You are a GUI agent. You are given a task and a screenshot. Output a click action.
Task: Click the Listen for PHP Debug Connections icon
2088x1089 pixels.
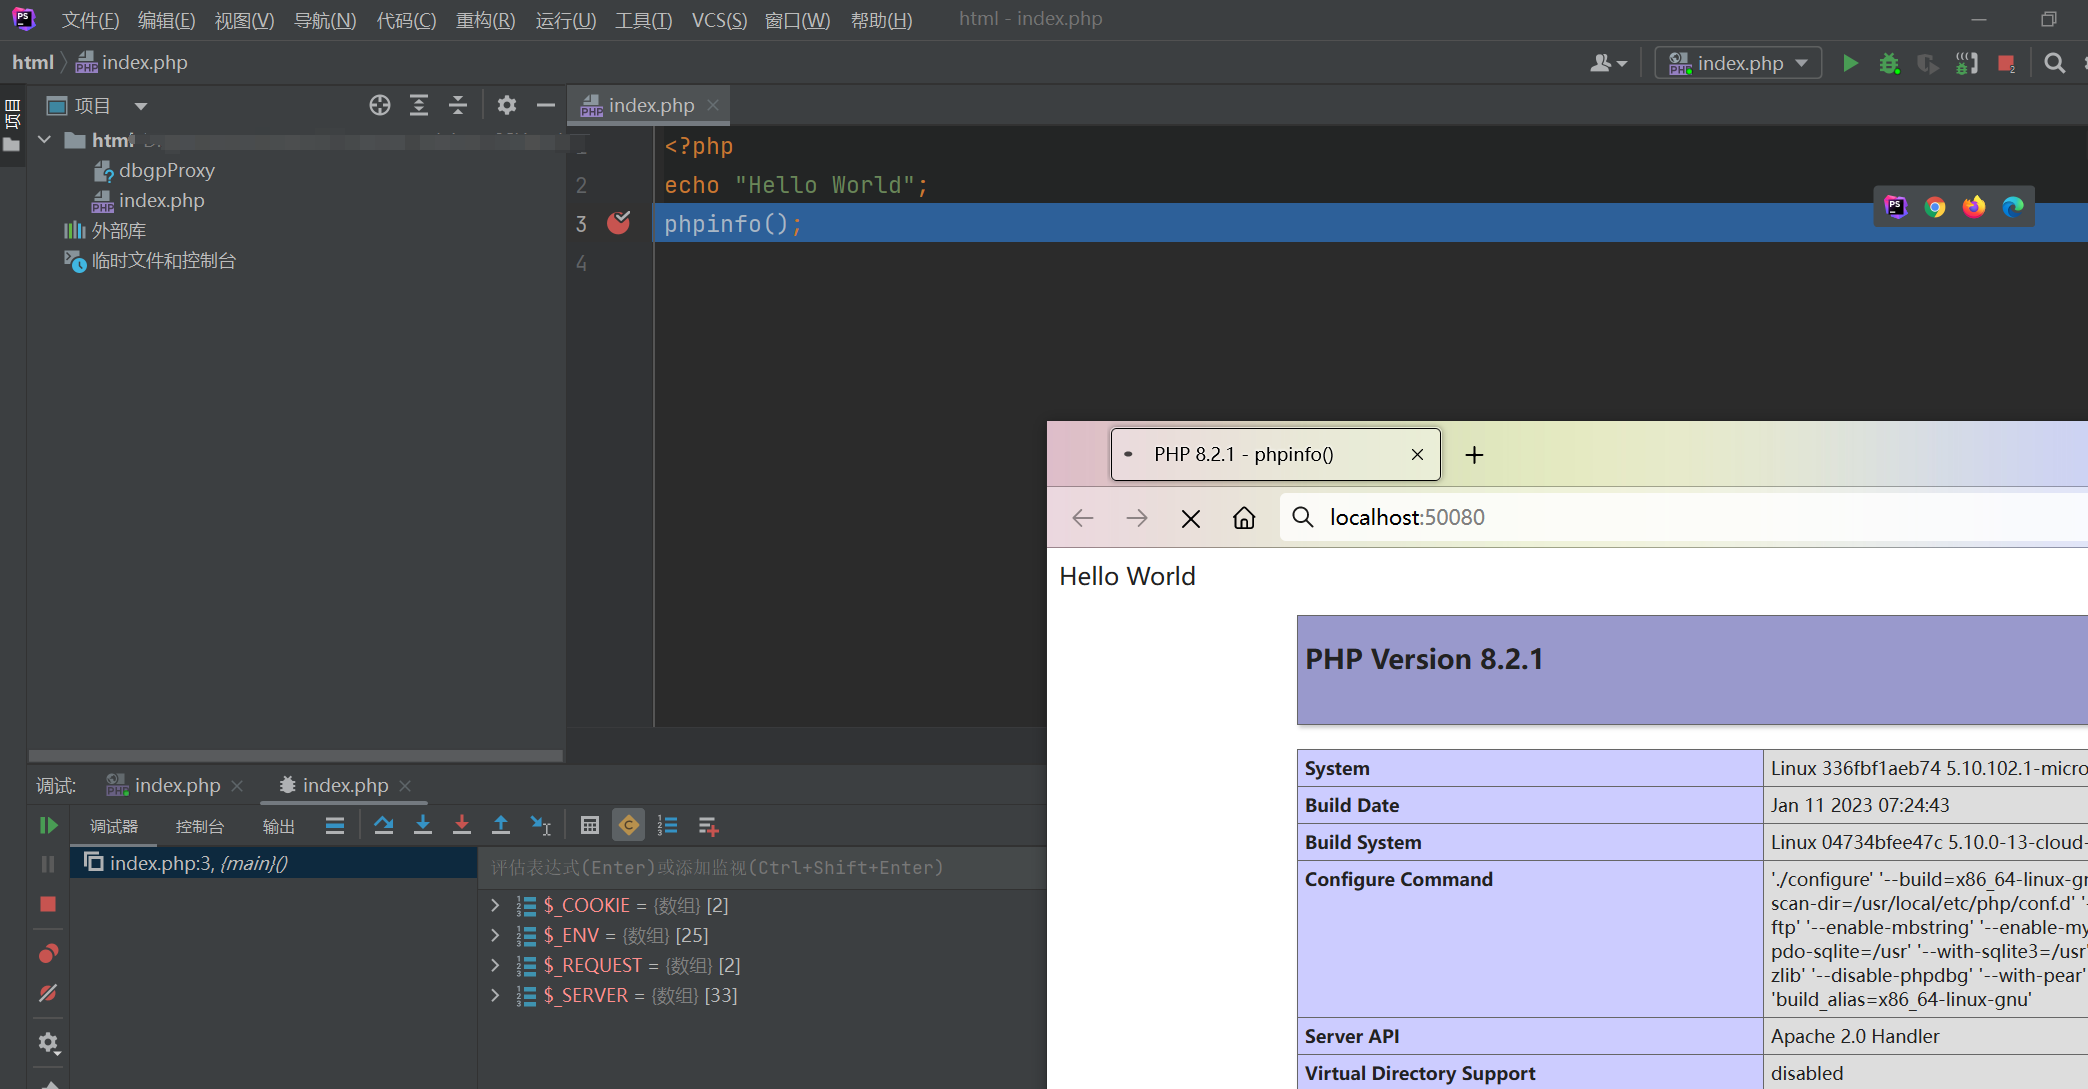1966,63
